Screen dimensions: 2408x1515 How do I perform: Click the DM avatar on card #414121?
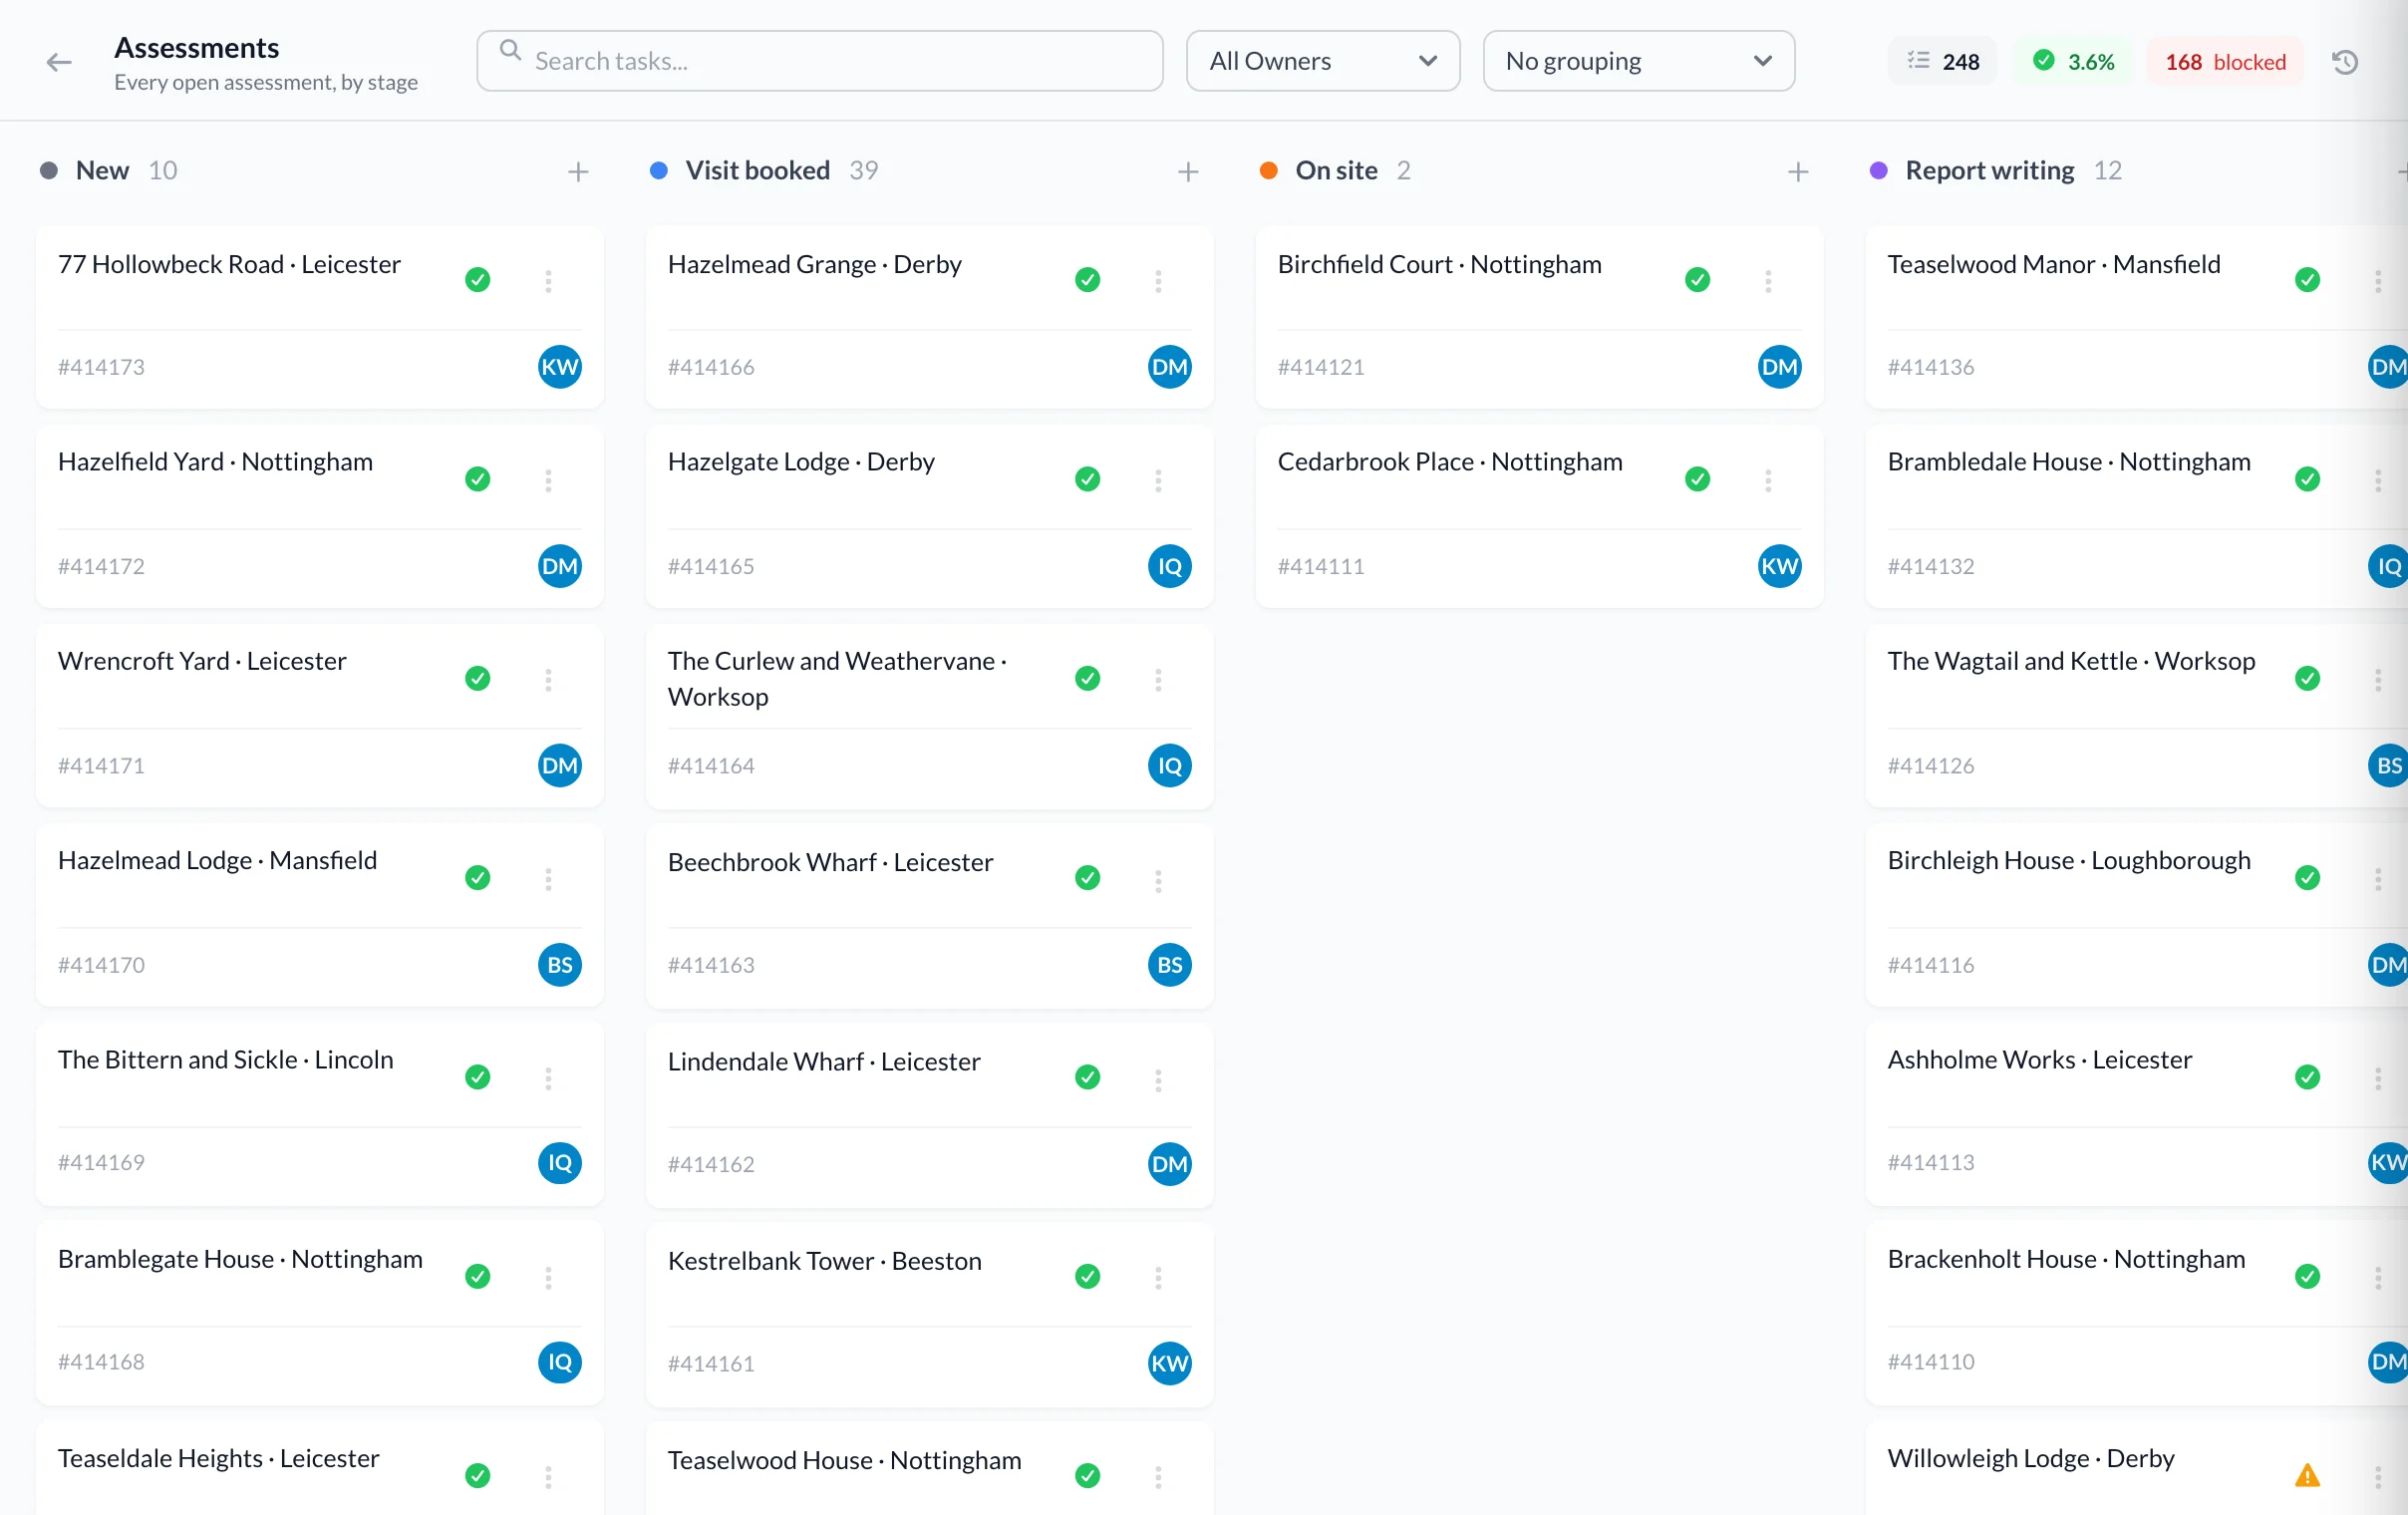pos(1780,367)
